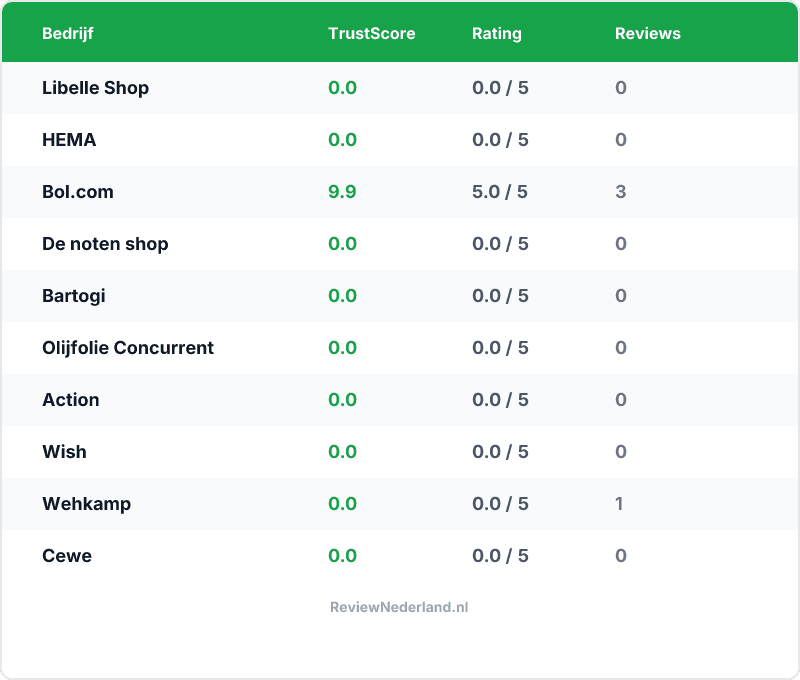Open the Wehkamp company page

[x=85, y=504]
